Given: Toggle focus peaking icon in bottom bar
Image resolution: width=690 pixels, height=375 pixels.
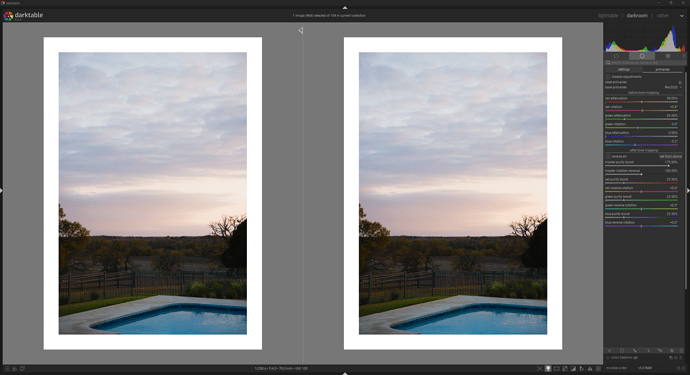Looking at the screenshot, I should coord(540,368).
